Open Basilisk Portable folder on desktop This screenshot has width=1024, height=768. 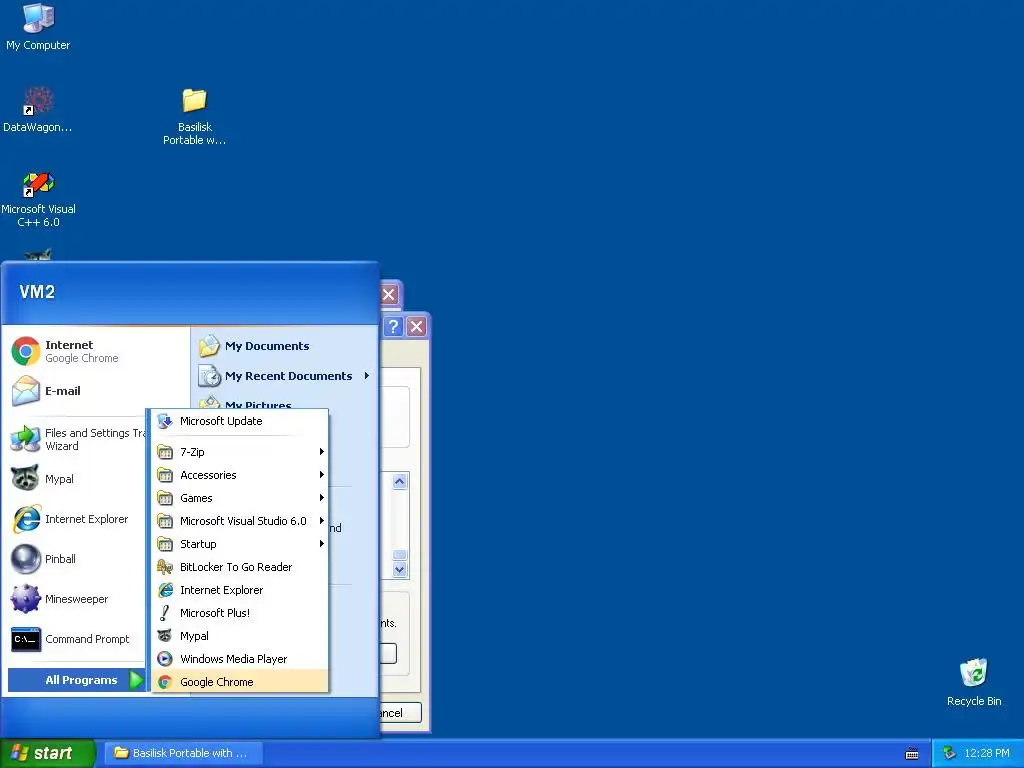195,116
